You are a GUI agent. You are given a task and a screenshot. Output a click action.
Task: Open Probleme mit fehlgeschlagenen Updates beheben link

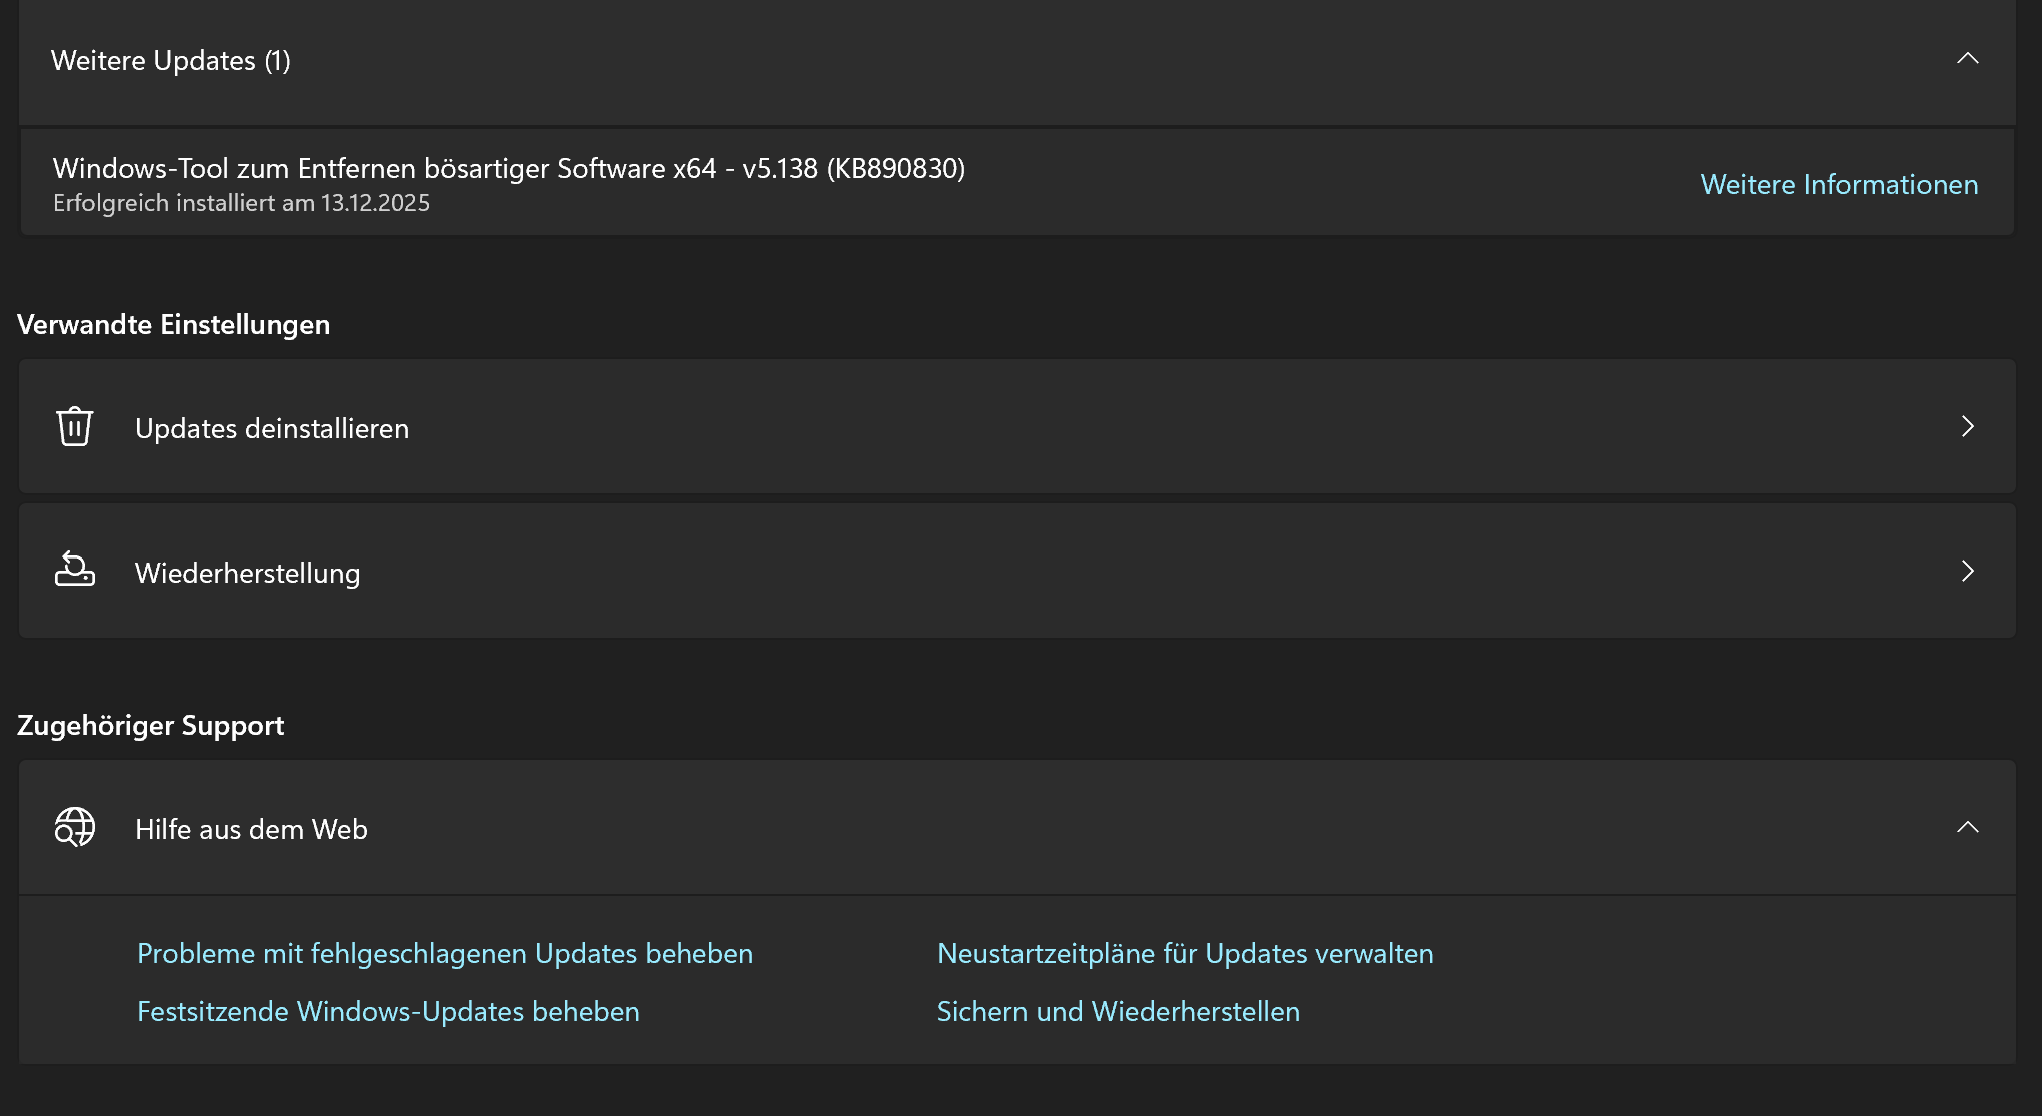[444, 953]
